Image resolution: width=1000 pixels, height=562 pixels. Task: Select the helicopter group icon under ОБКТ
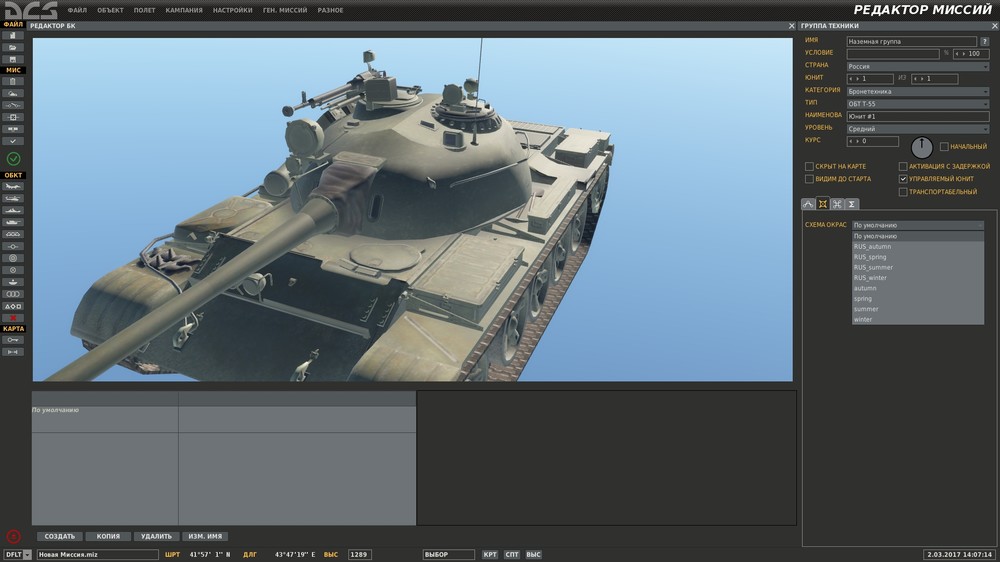click(13, 198)
